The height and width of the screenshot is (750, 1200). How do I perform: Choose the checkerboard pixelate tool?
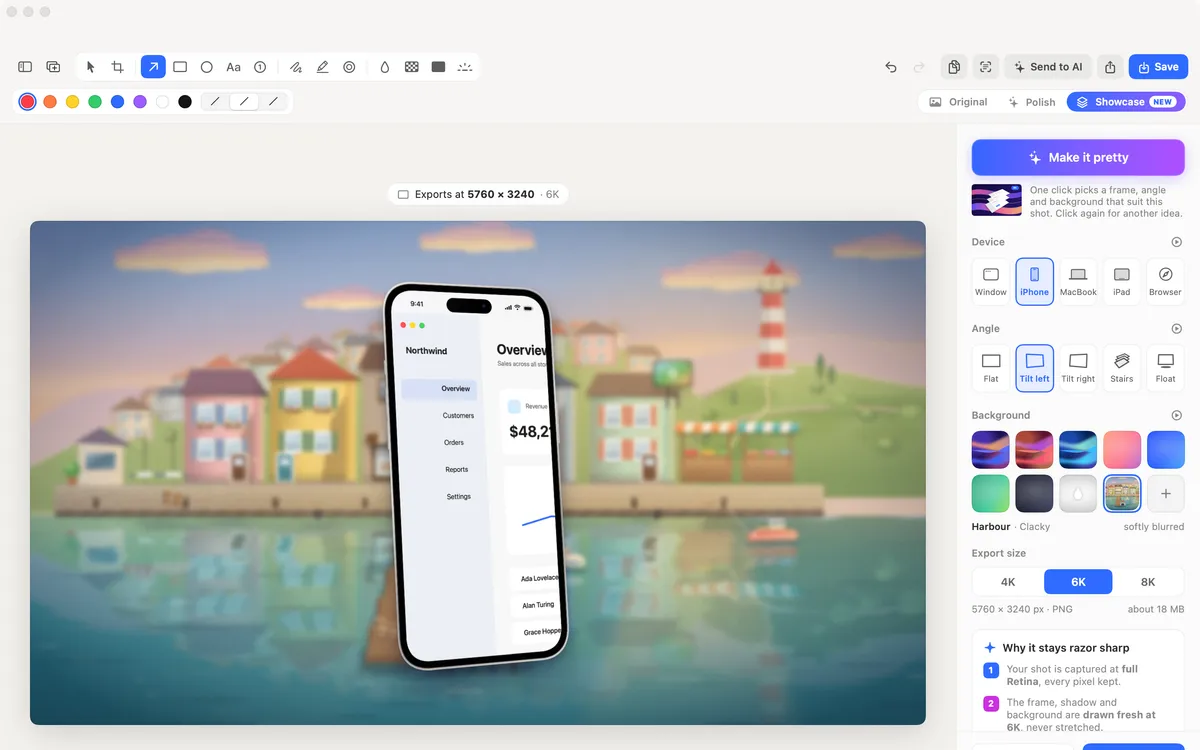(x=411, y=67)
